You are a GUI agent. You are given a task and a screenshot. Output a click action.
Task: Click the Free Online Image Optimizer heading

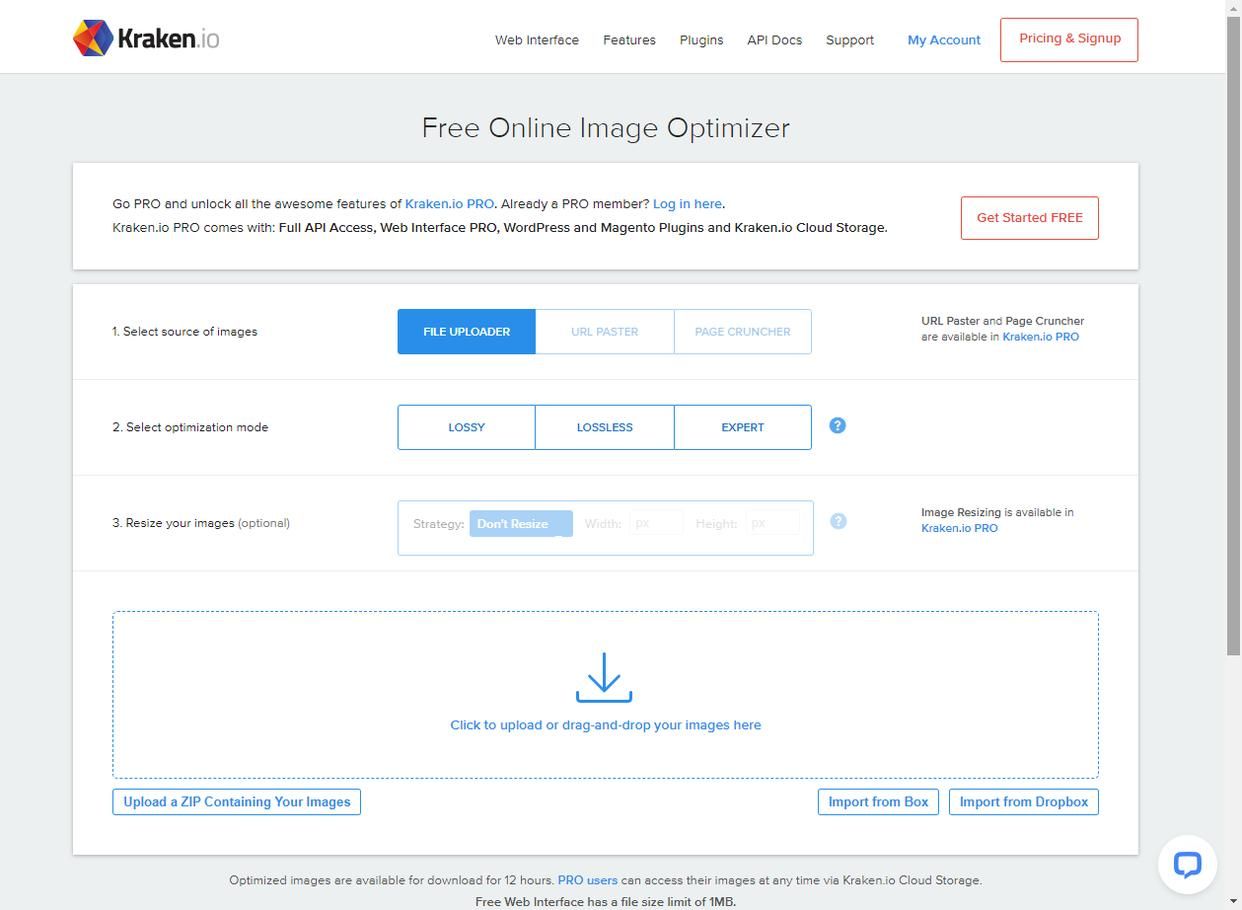(605, 128)
